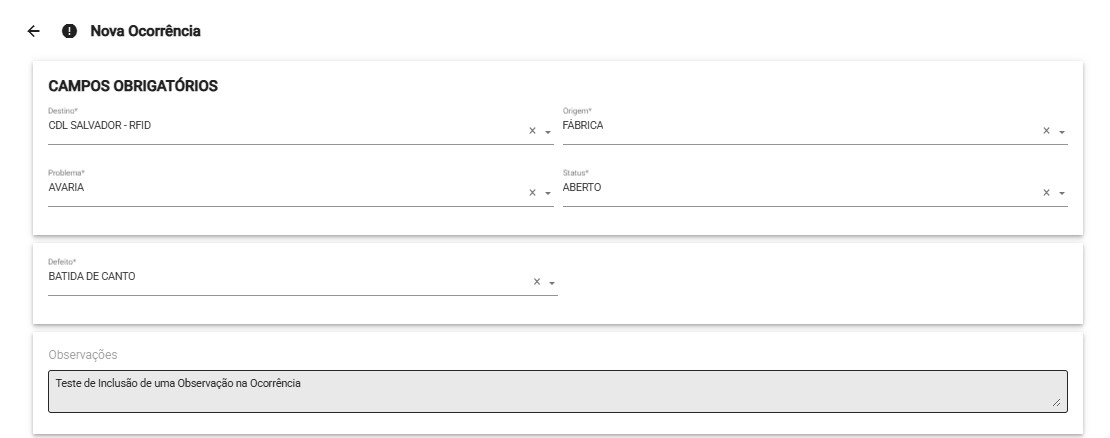Viewport: 1110px width, 438px height.
Task: Open the Origem dropdown arrow
Action: tap(1062, 132)
